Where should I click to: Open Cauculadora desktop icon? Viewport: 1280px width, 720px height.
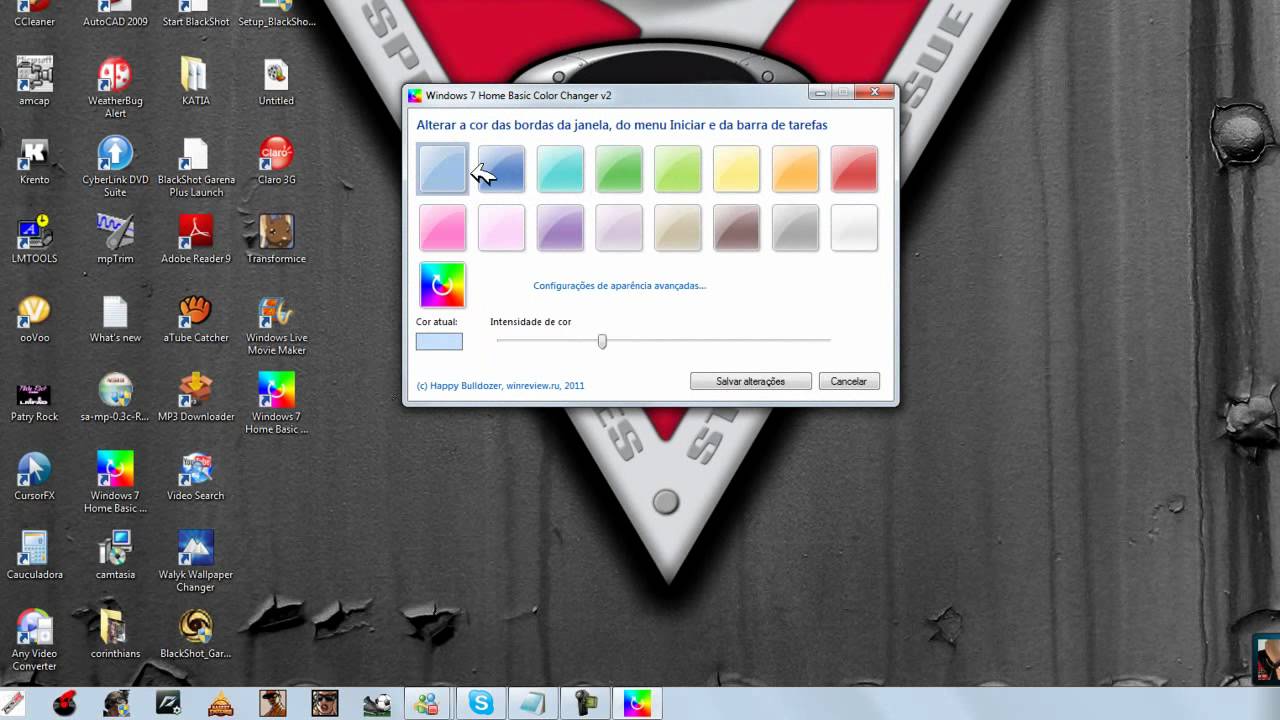(34, 555)
